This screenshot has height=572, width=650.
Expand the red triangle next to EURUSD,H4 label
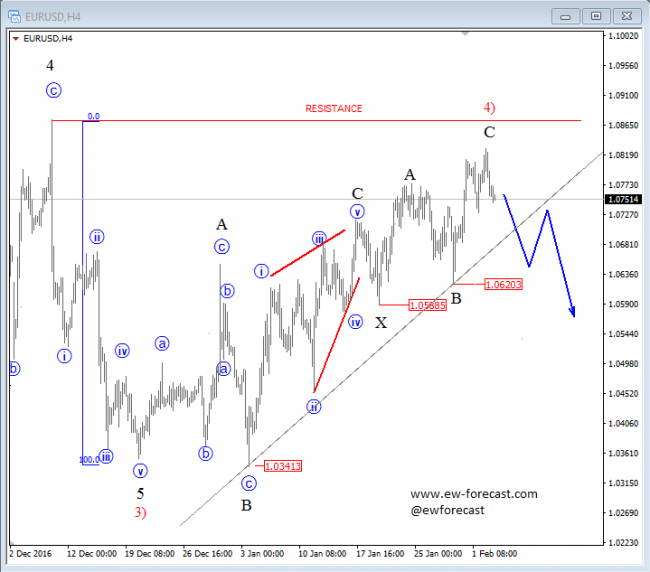[x=16, y=39]
